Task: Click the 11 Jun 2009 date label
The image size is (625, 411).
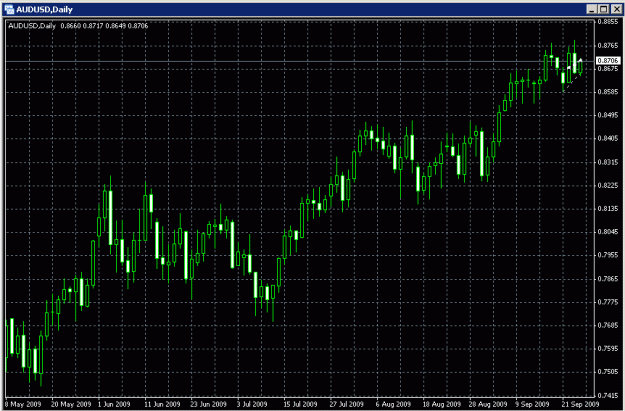Action: pyautogui.click(x=162, y=404)
